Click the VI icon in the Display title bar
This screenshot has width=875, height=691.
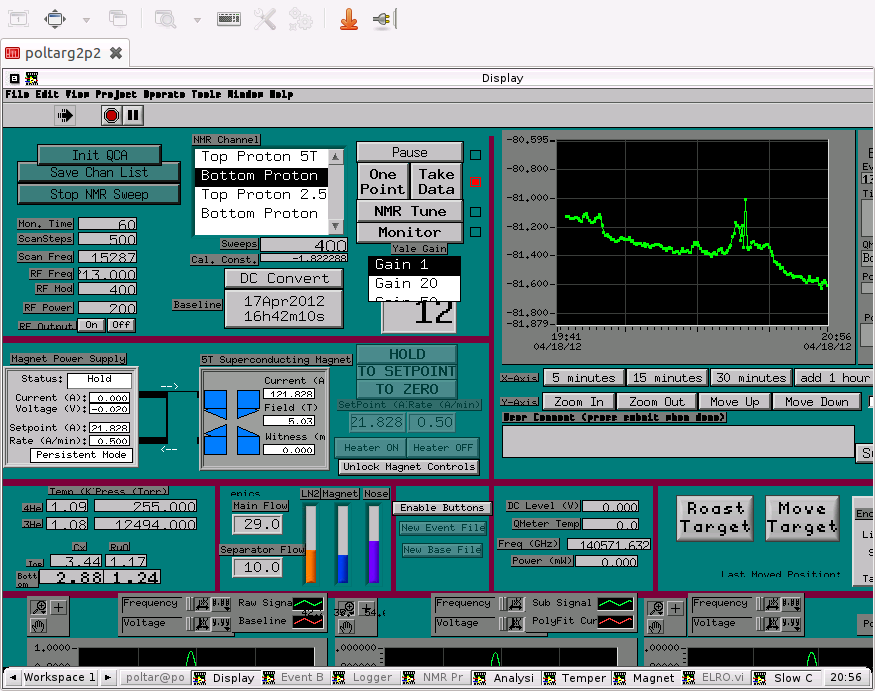(x=32, y=78)
